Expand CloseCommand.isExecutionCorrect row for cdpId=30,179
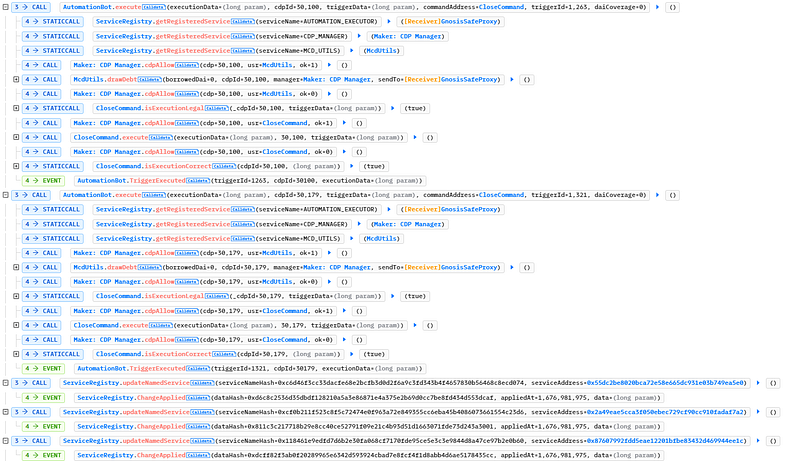The height and width of the screenshot is (461, 800). [x=16, y=353]
